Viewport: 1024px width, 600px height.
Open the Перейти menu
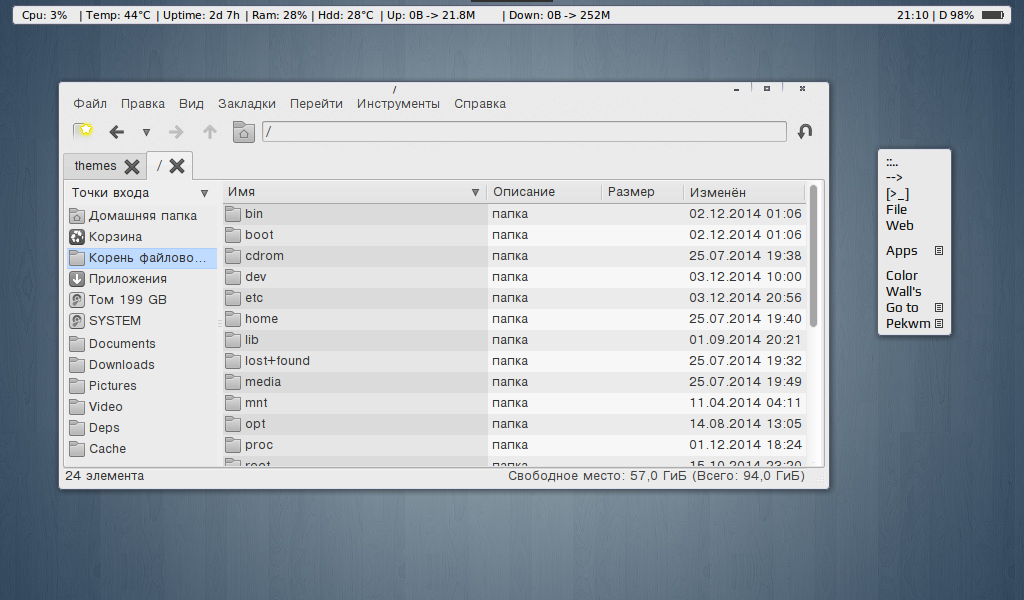tap(316, 103)
